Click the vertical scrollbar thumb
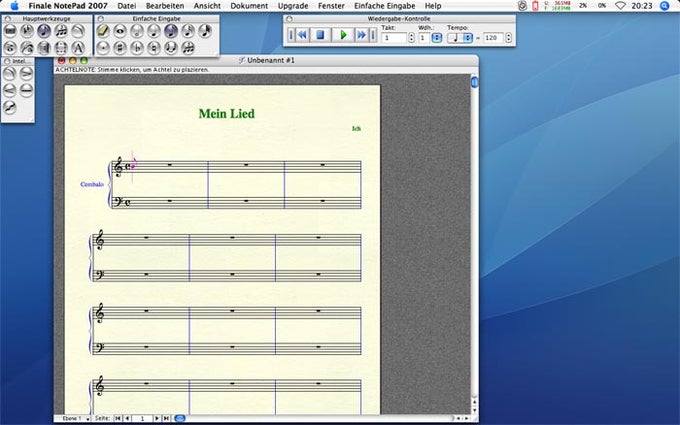 pos(474,82)
